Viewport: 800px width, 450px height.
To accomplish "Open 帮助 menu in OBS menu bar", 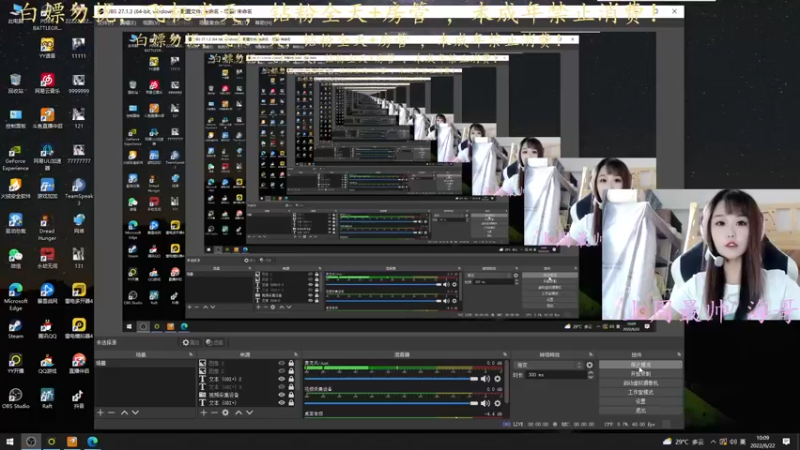I will 264,23.
